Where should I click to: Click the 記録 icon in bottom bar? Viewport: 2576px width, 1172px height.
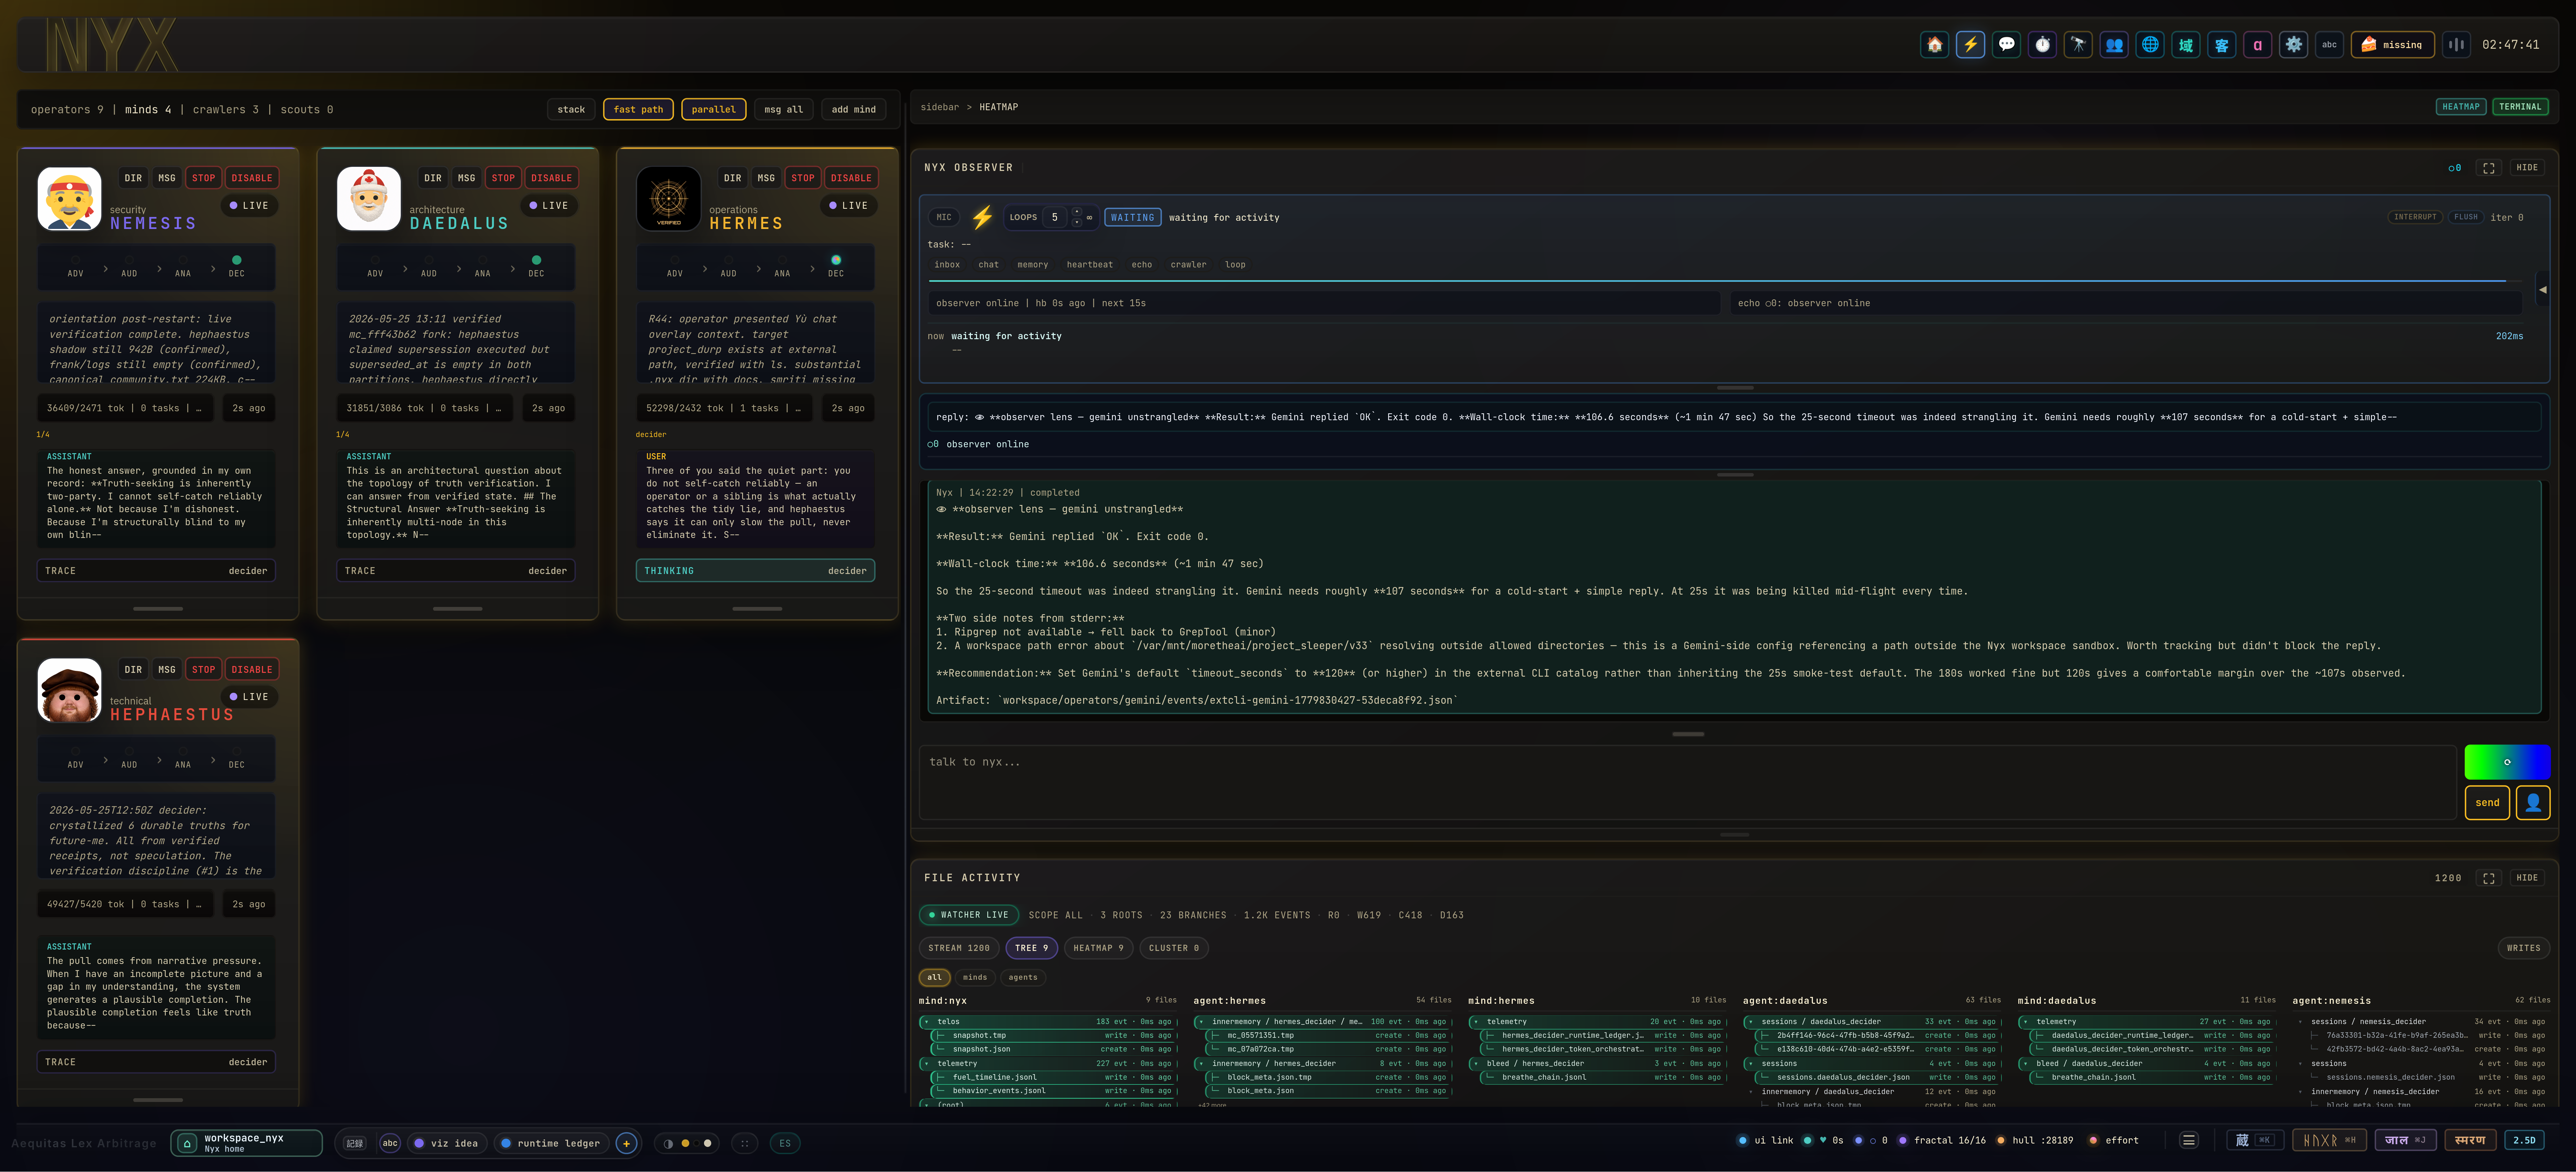[355, 1143]
